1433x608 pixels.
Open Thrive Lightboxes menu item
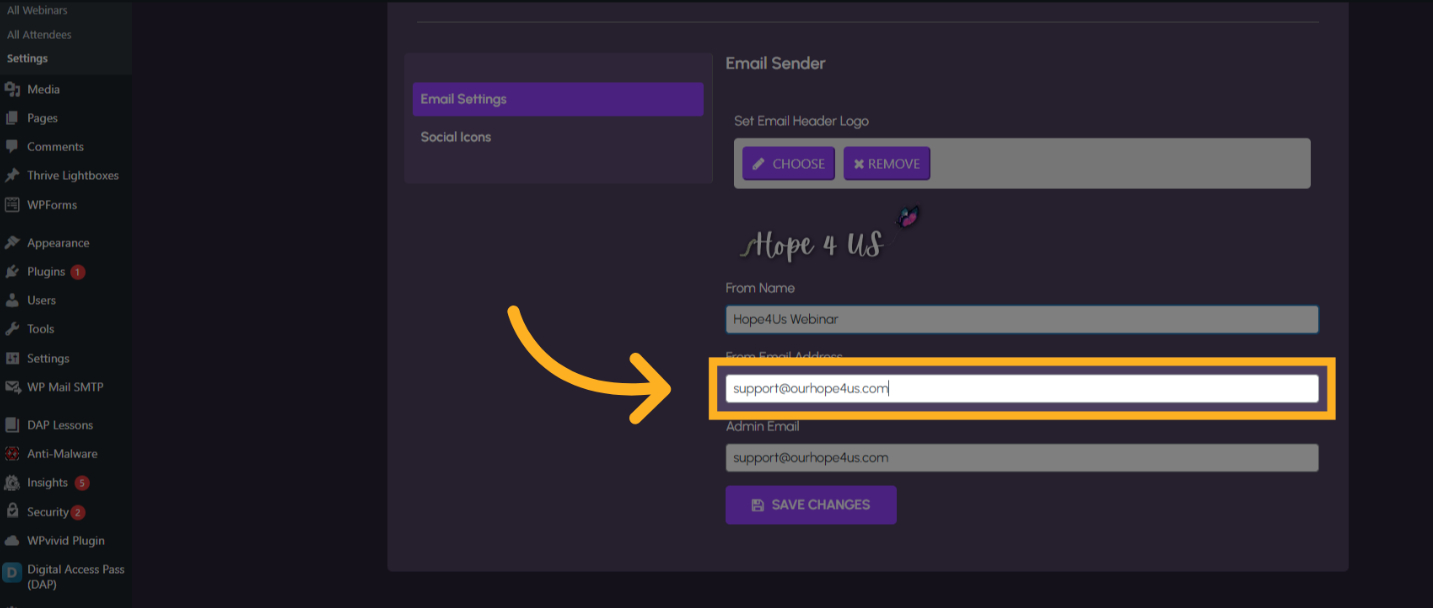[72, 175]
